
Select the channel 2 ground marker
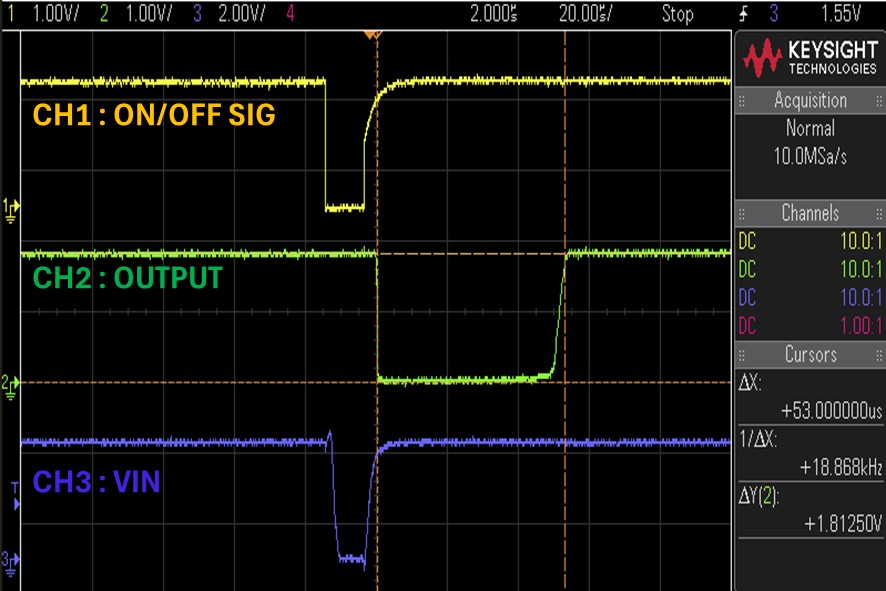[10, 387]
